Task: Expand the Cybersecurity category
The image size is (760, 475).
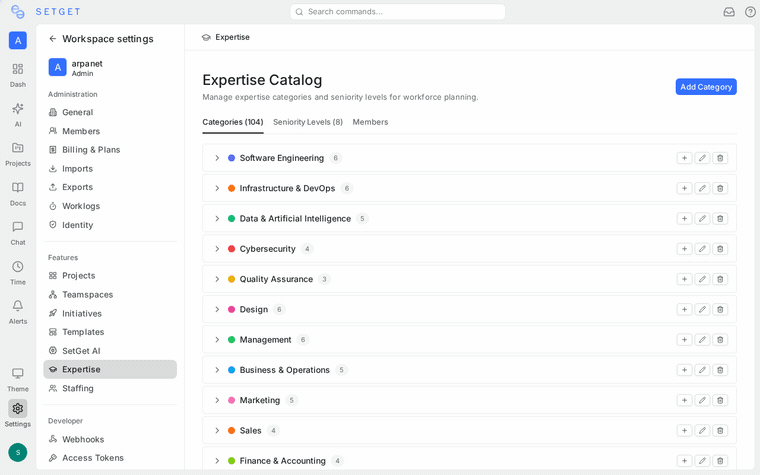Action: click(x=217, y=249)
